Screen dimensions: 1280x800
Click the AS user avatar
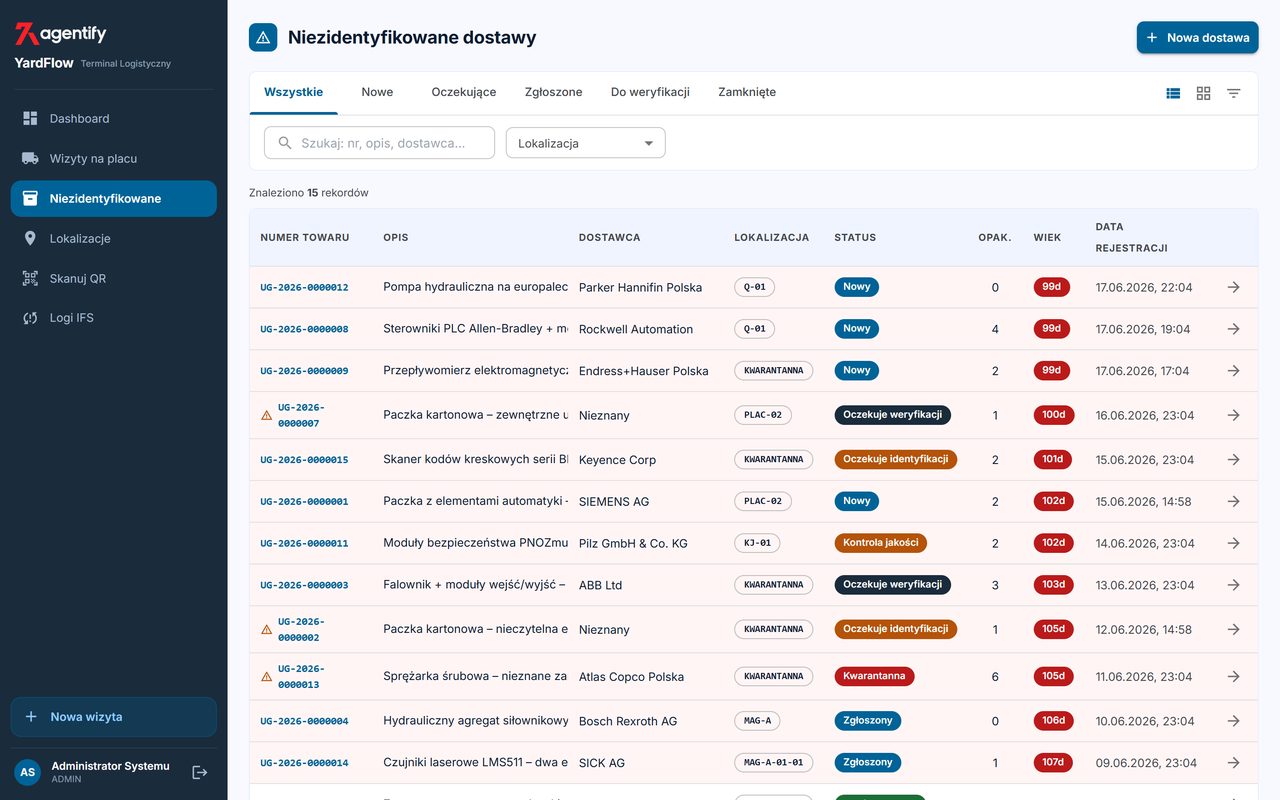(x=28, y=772)
